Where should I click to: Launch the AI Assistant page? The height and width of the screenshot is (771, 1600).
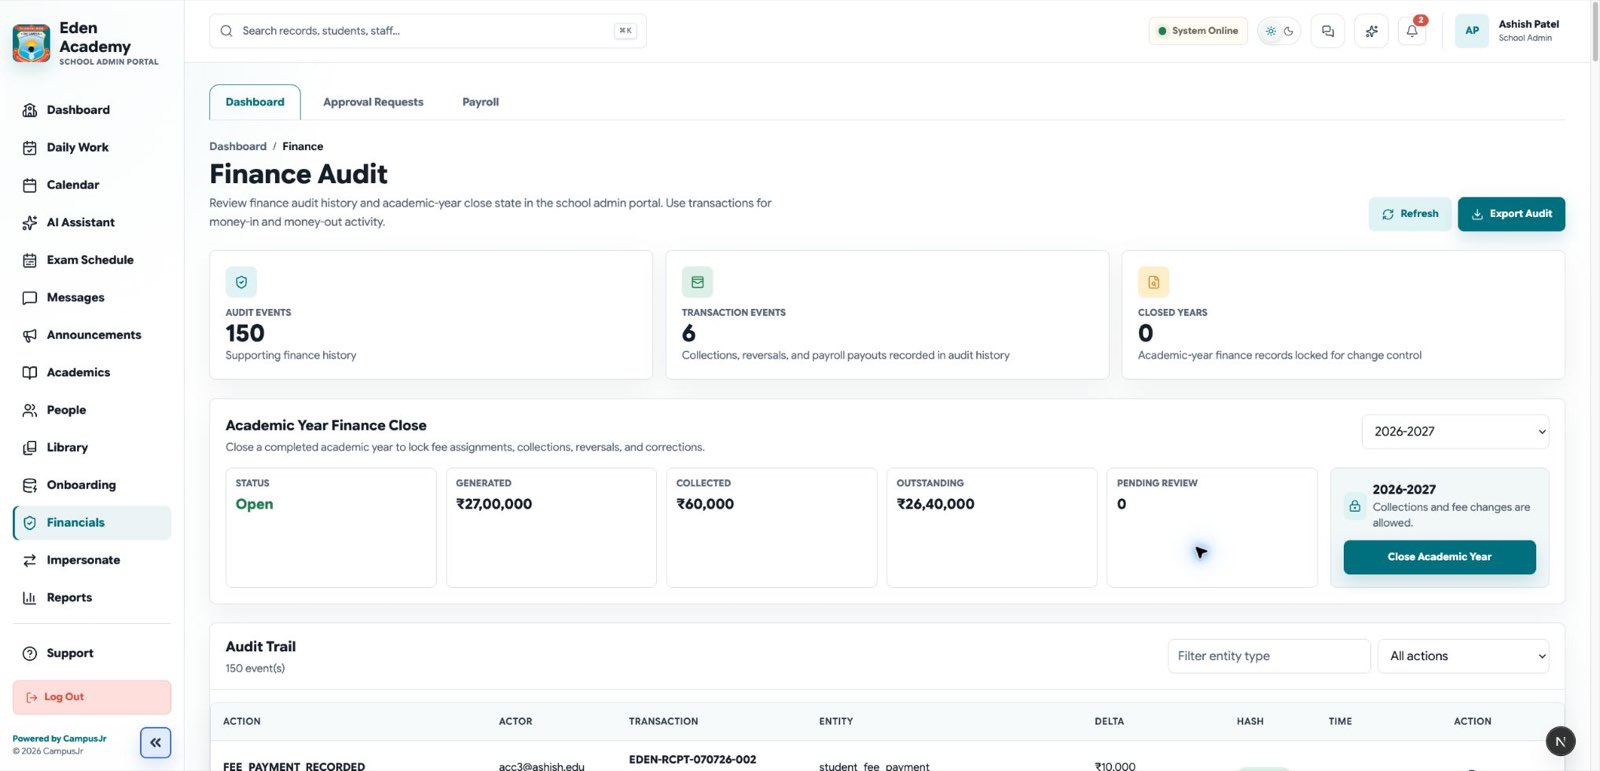(x=91, y=222)
